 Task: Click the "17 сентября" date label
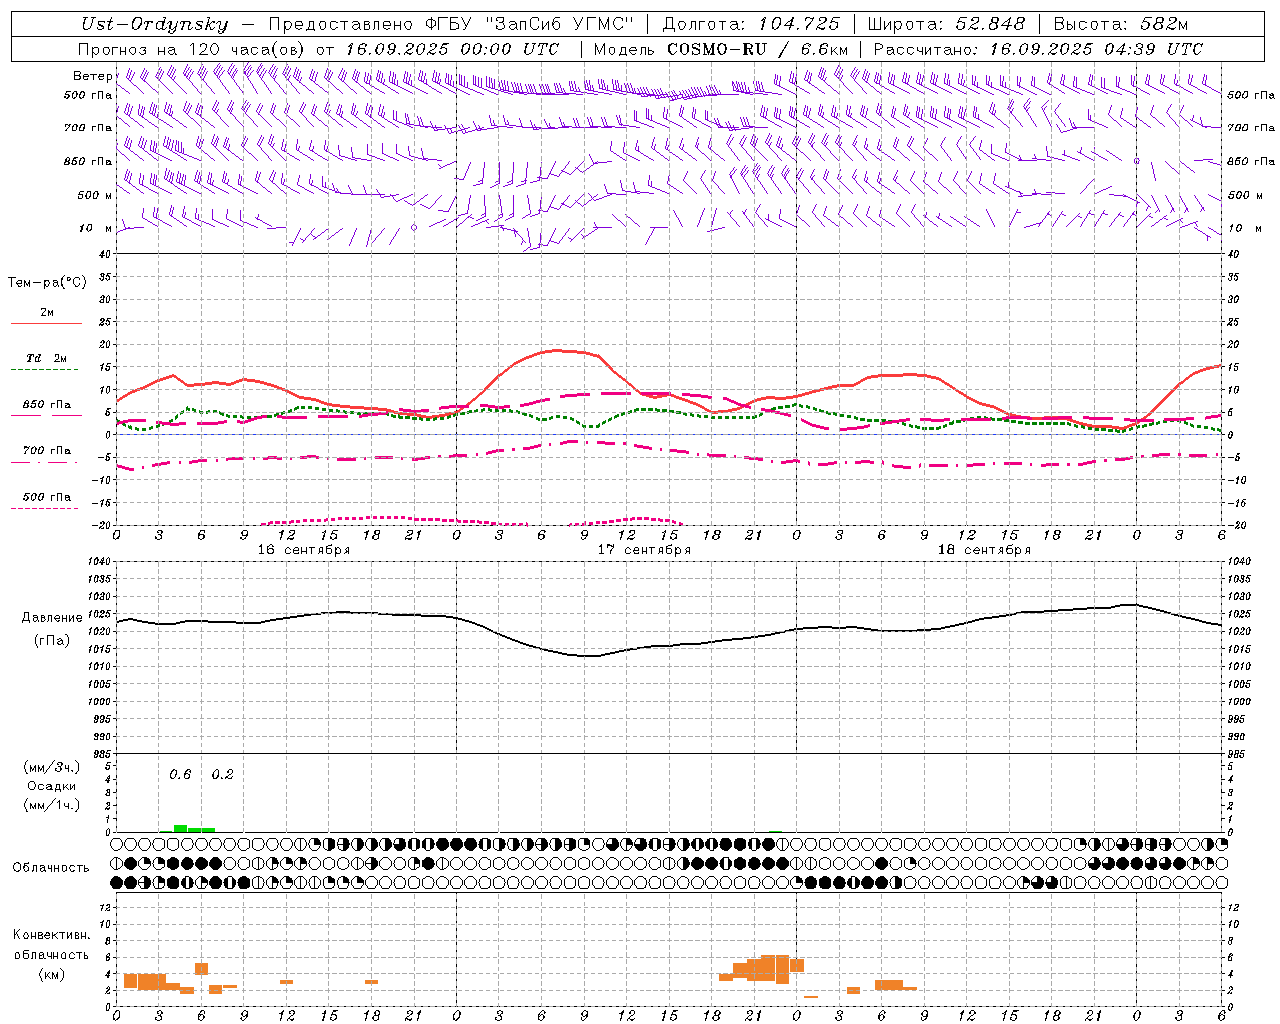tap(644, 550)
